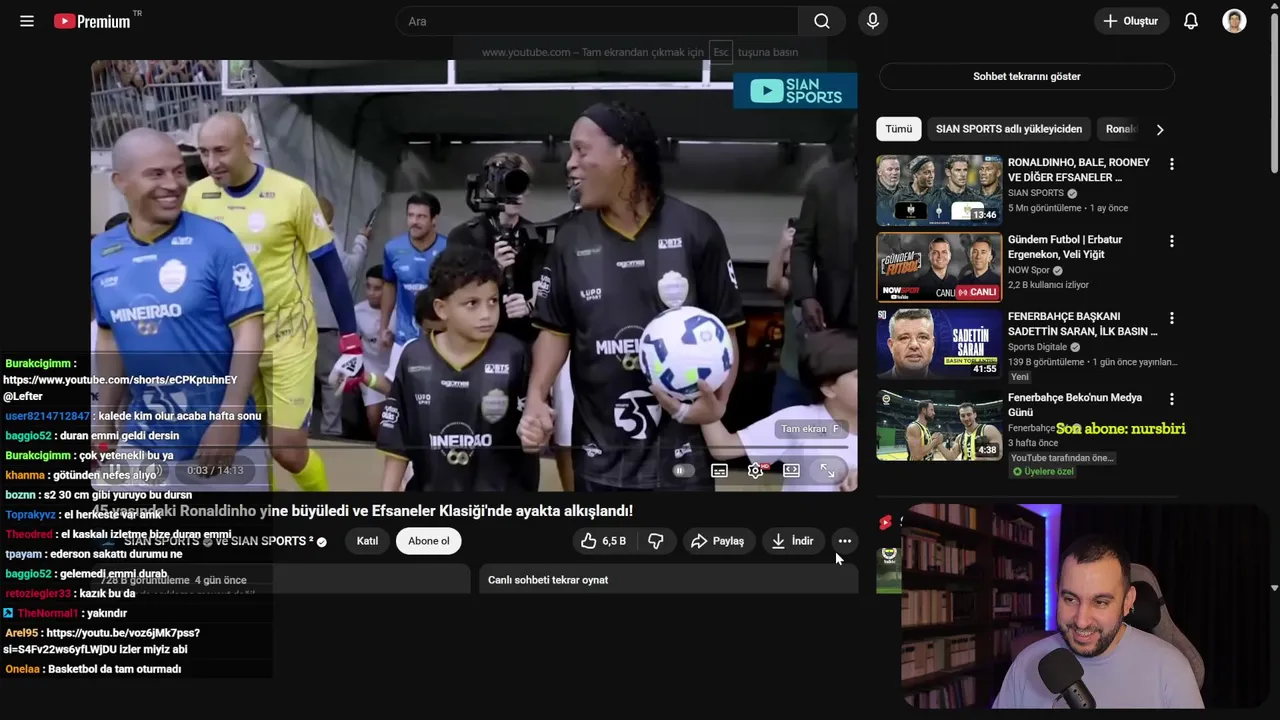This screenshot has width=1280, height=720.
Task: Click Sohbet tekrarını göster button
Action: pyautogui.click(x=1026, y=76)
